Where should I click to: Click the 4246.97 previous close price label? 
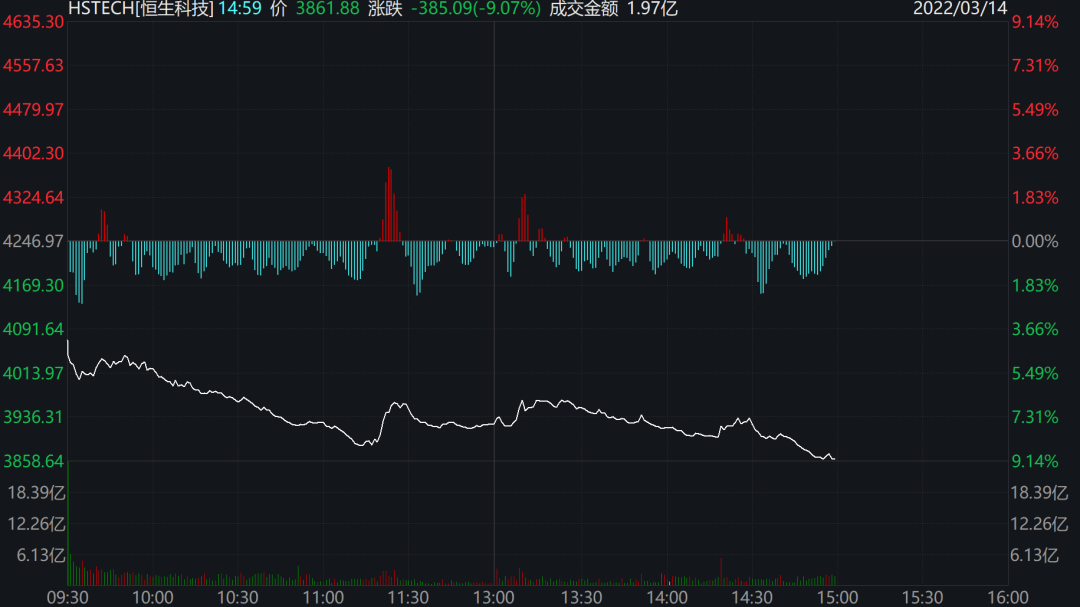[x=33, y=241]
